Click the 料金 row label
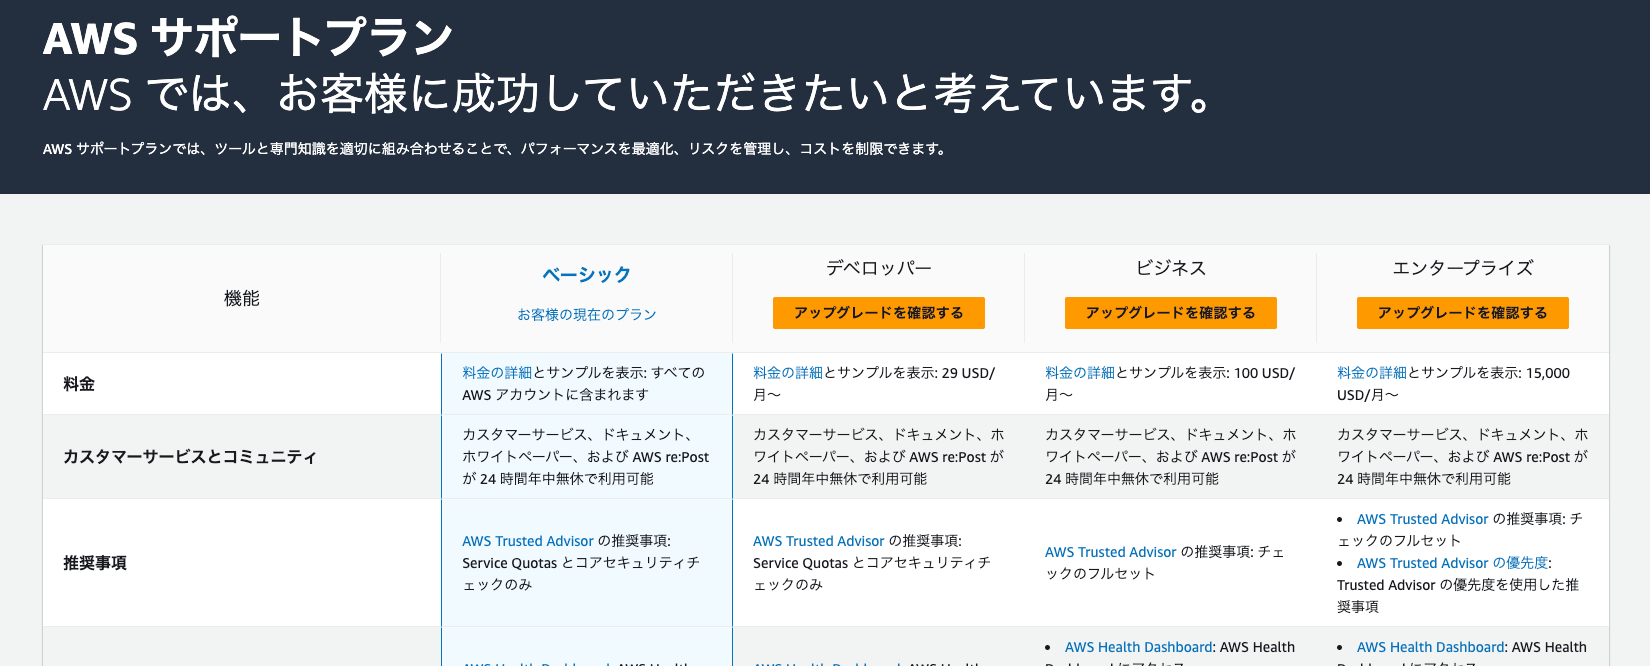This screenshot has width=1650, height=666. tap(79, 384)
